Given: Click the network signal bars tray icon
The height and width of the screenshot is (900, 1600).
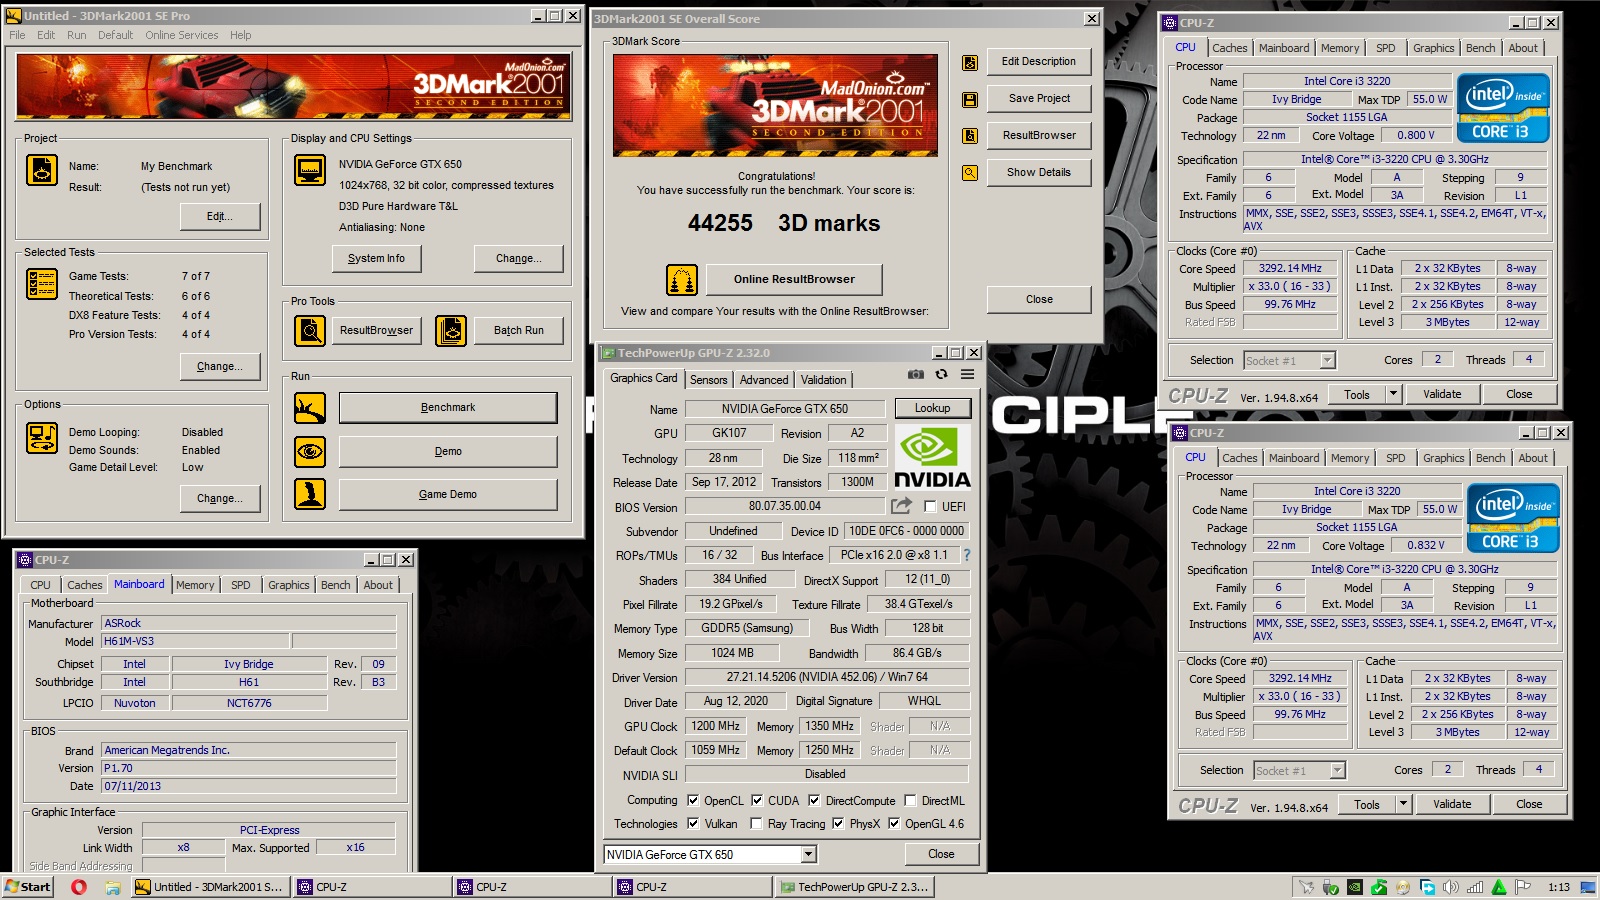Looking at the screenshot, I should coord(1475,887).
